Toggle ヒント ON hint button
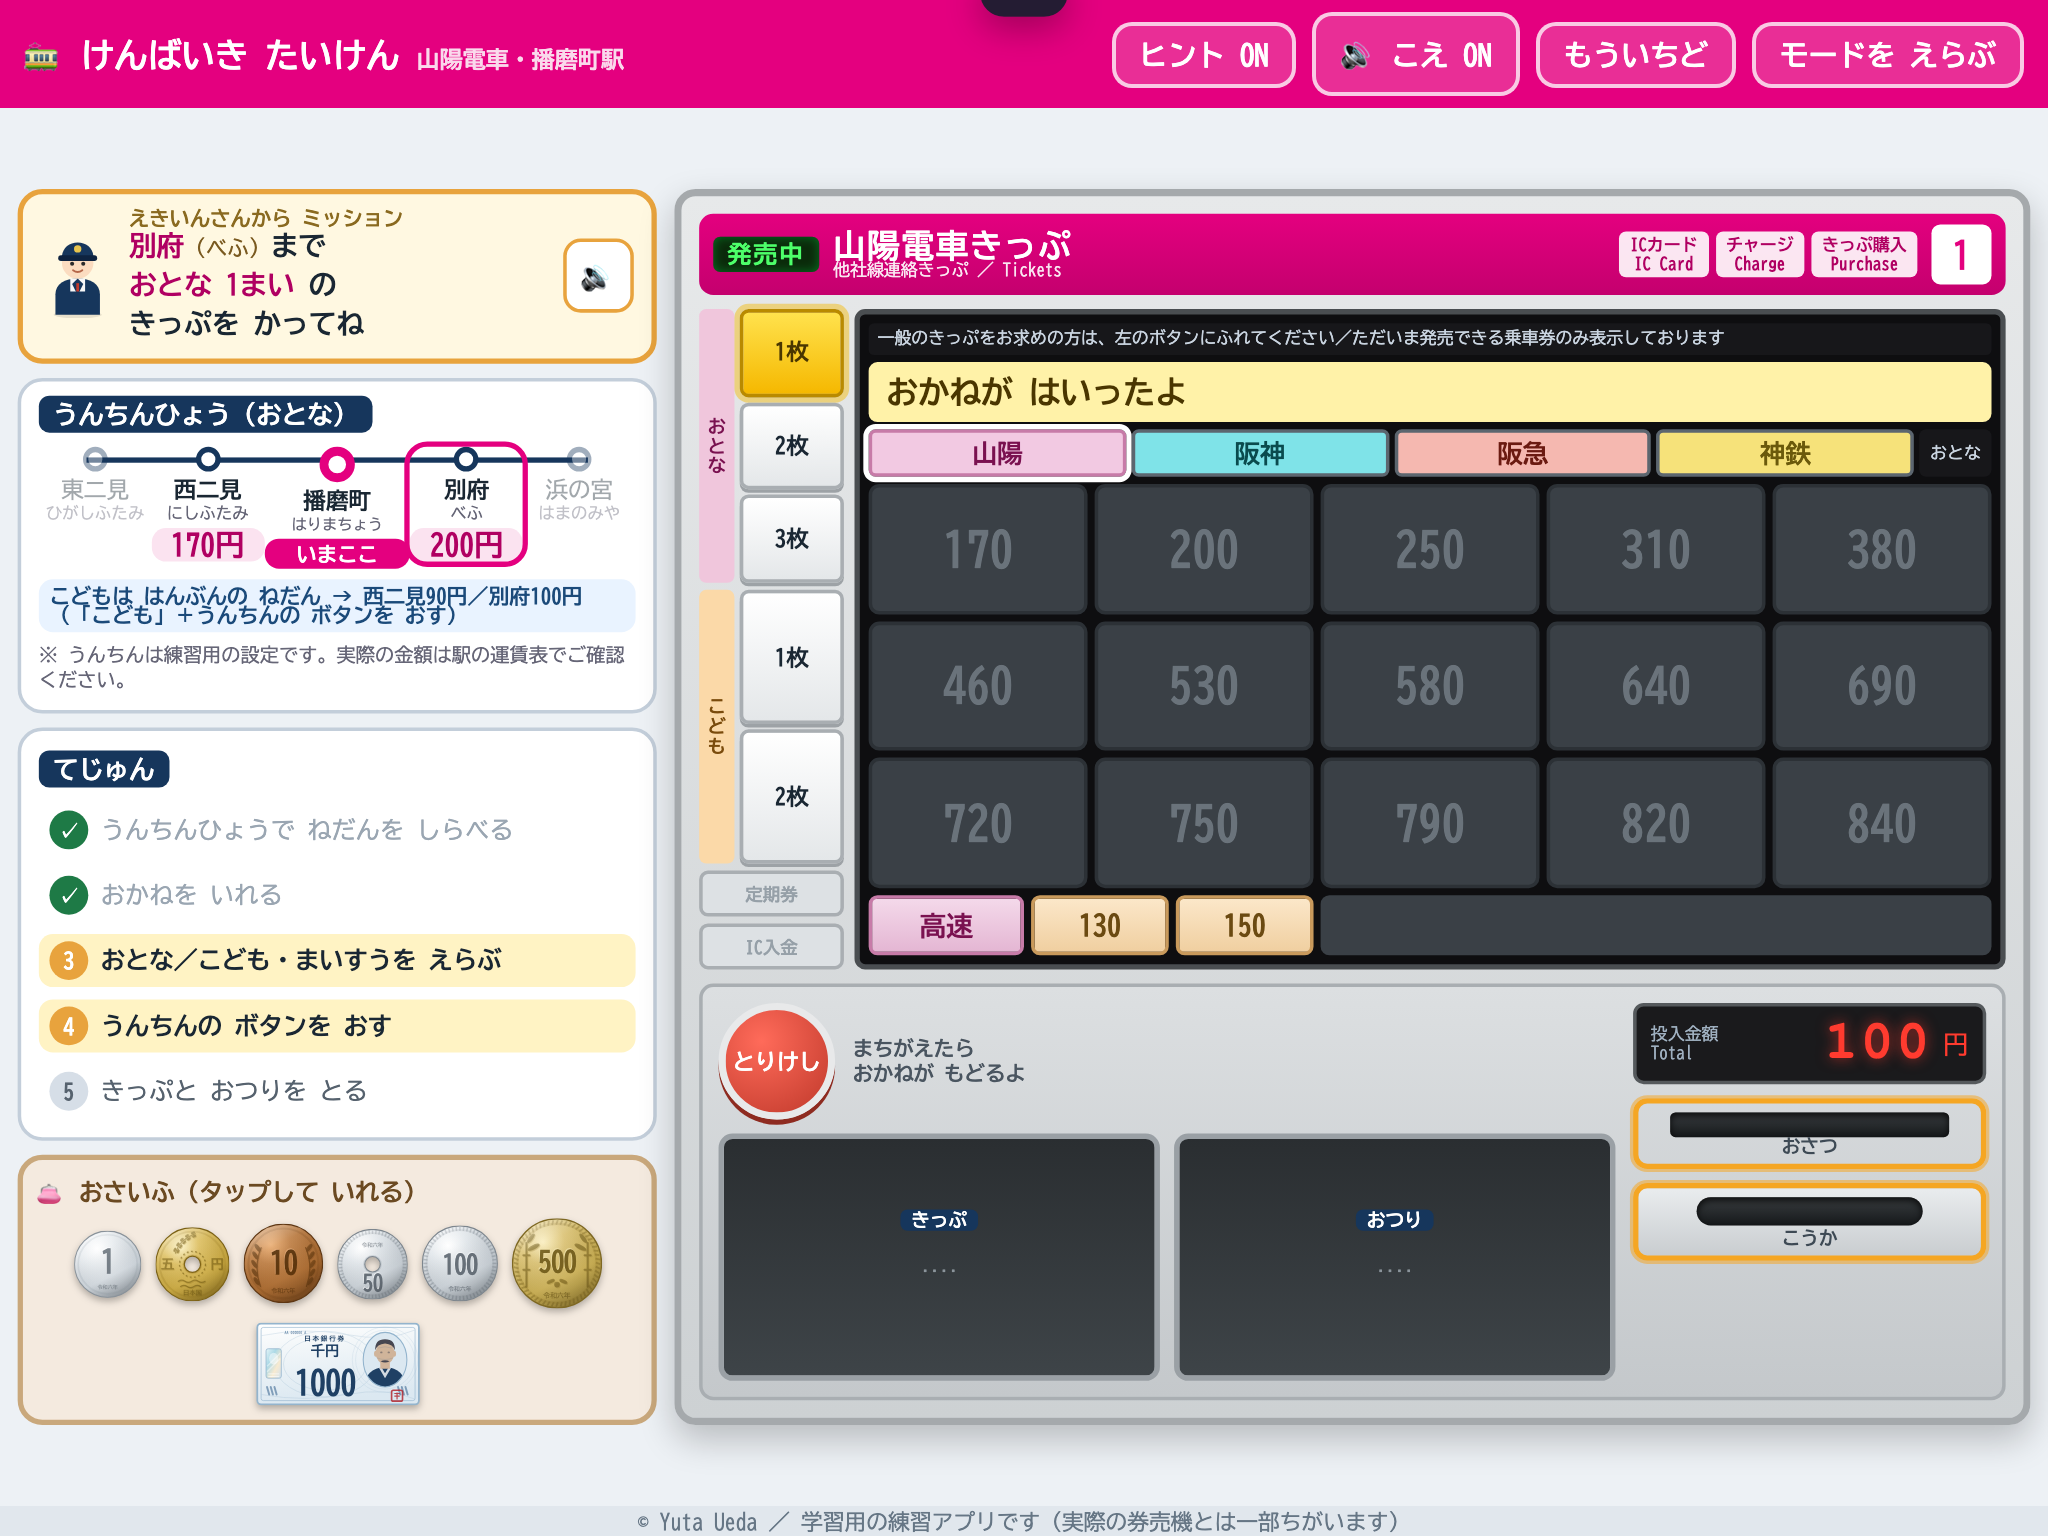The height and width of the screenshot is (1536, 2048). 1204,55
